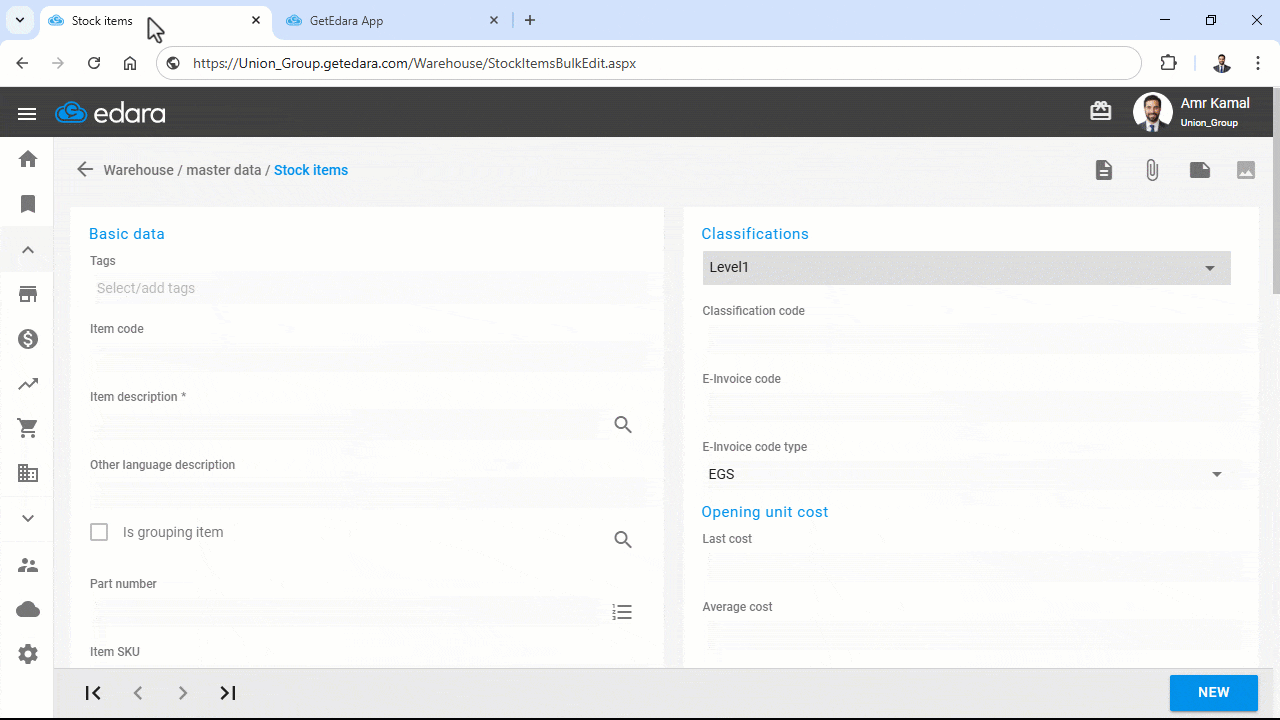Select the Stock items browser tab
1280x720 pixels.
pyautogui.click(x=155, y=20)
